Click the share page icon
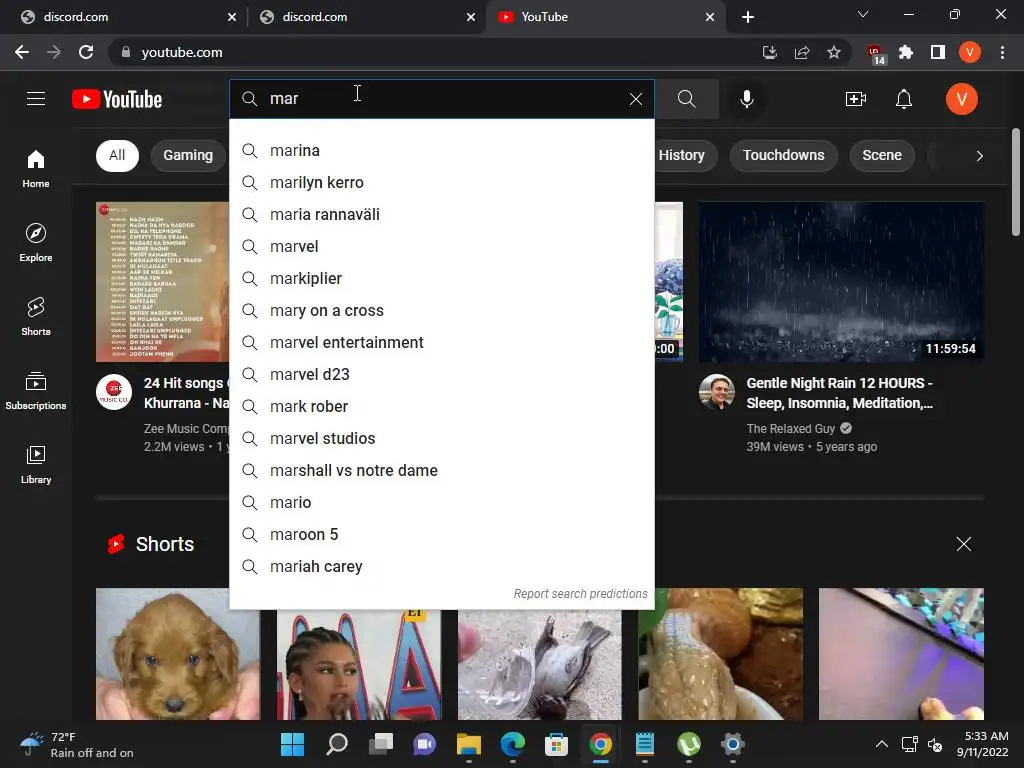This screenshot has height=768, width=1024. [x=802, y=52]
